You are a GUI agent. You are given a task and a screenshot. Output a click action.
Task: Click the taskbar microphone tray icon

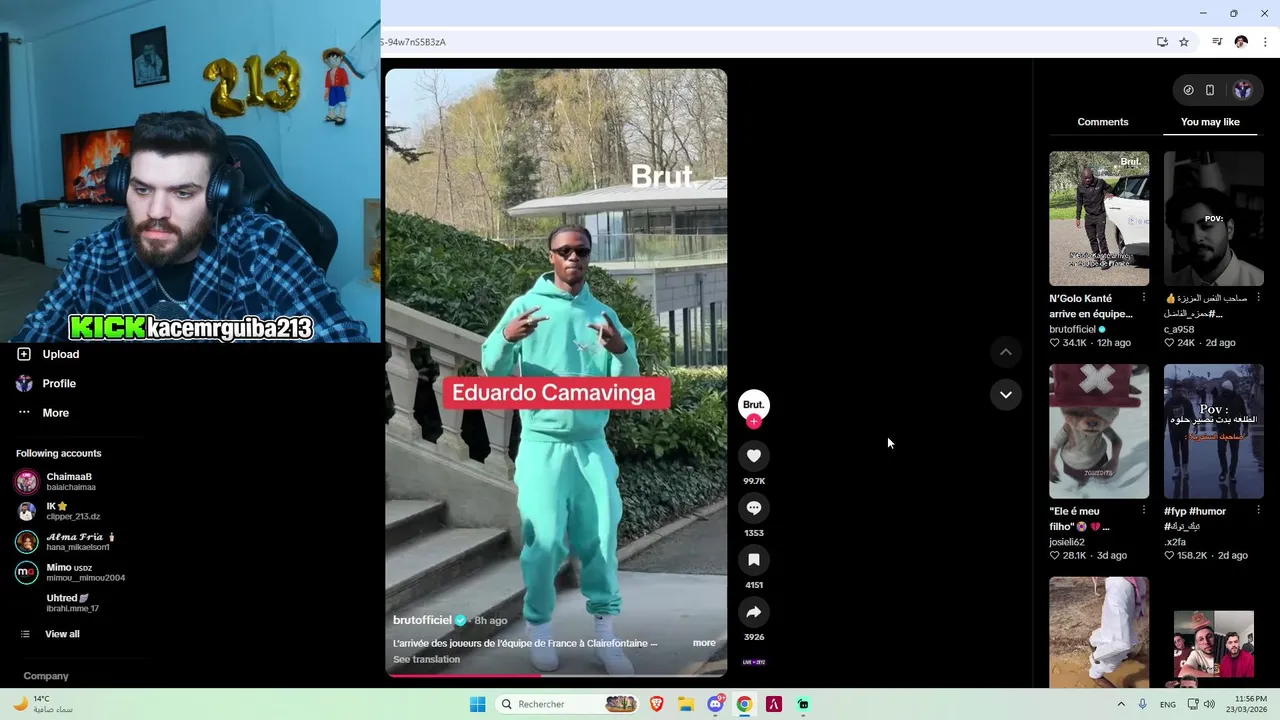(x=1143, y=704)
